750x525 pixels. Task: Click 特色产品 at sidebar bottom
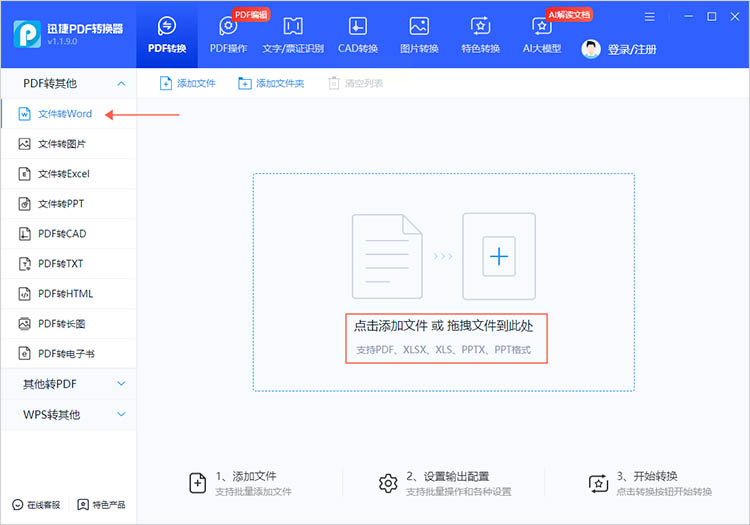(101, 505)
